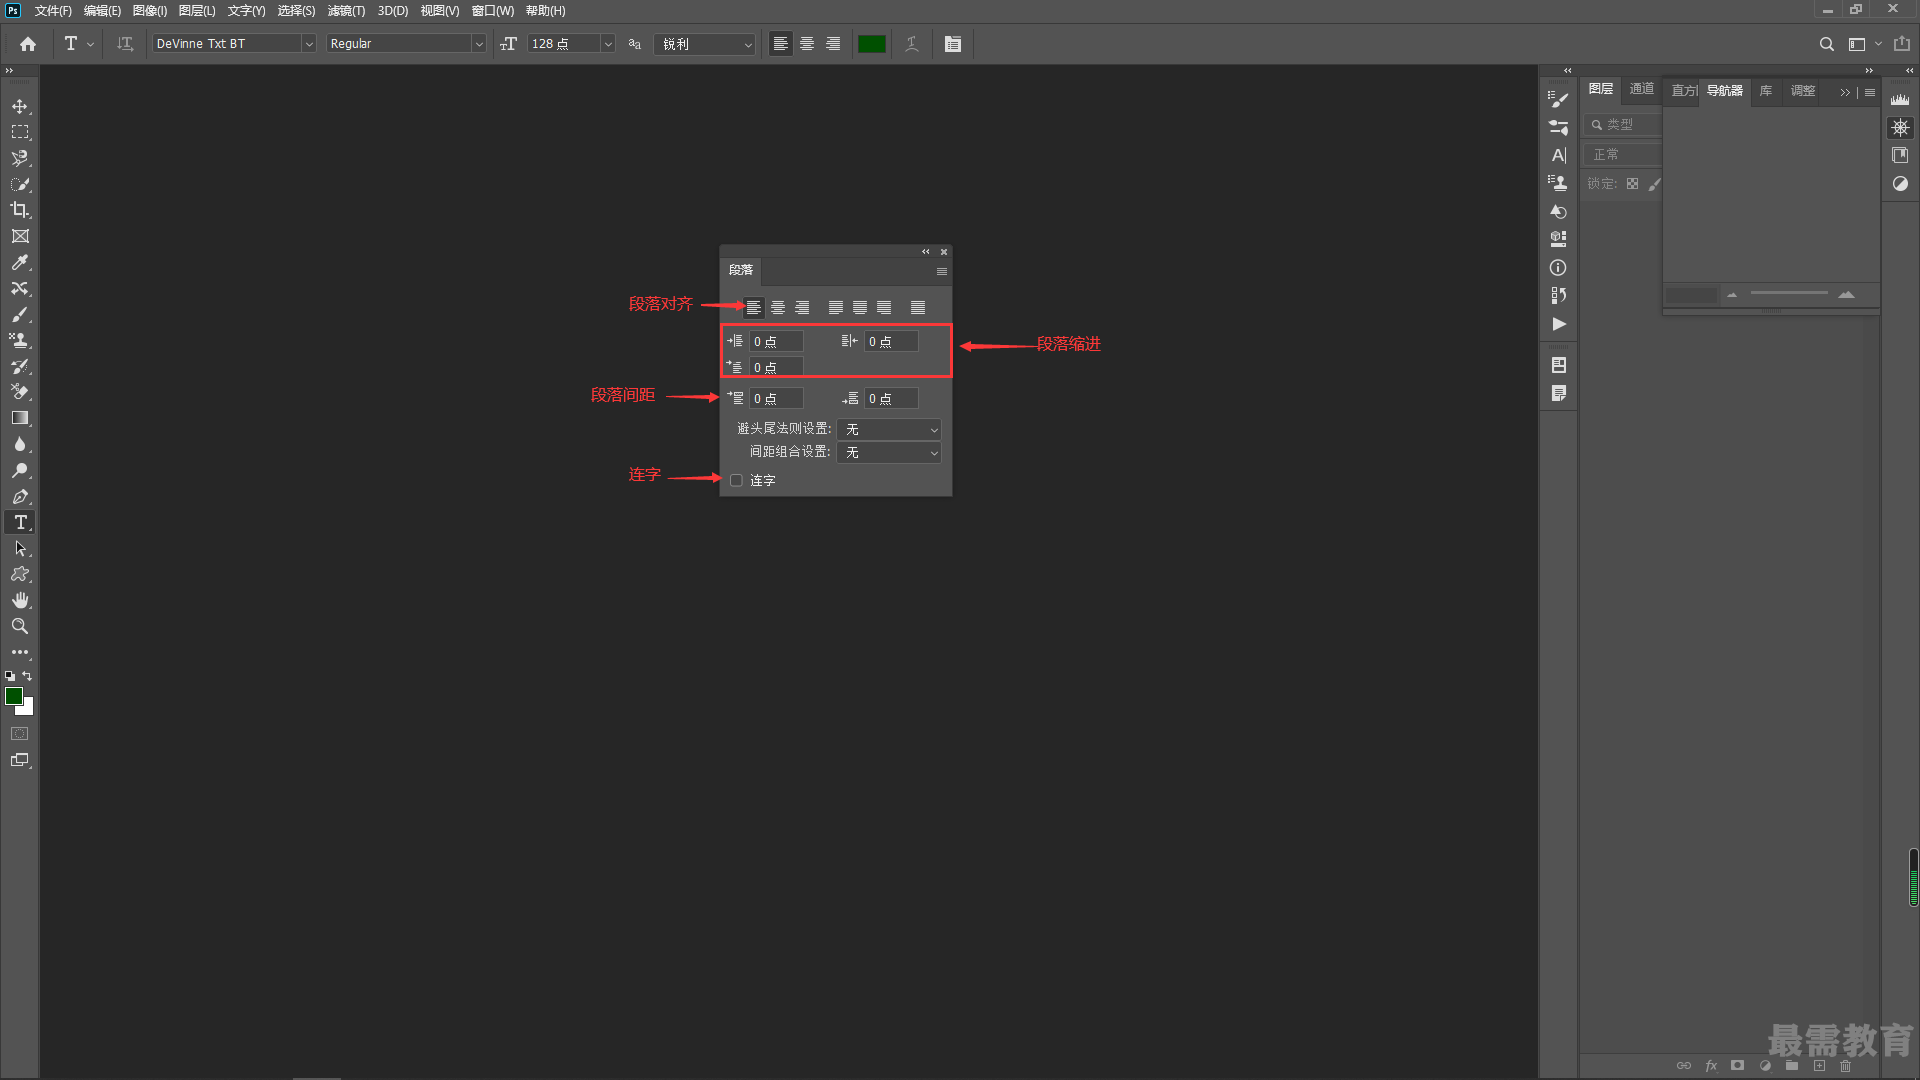Select the Path Selection tool
The image size is (1920, 1080).
tap(20, 548)
